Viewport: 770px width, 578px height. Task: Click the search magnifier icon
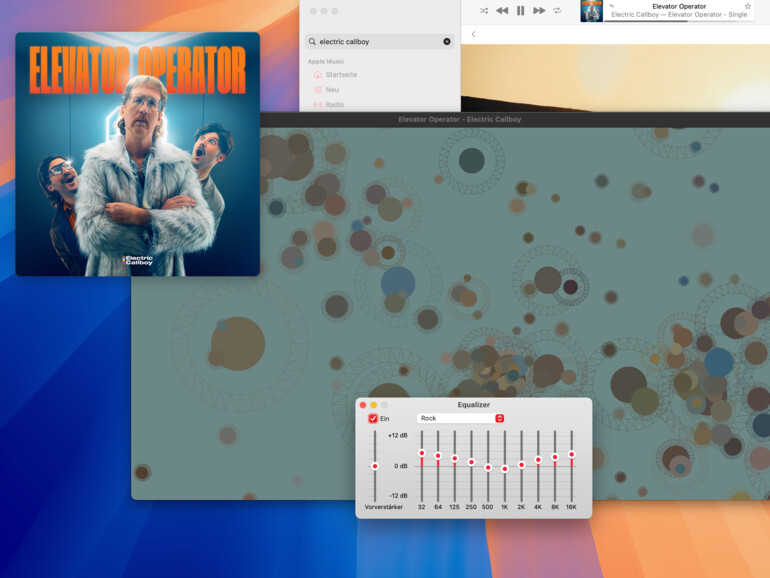[312, 42]
